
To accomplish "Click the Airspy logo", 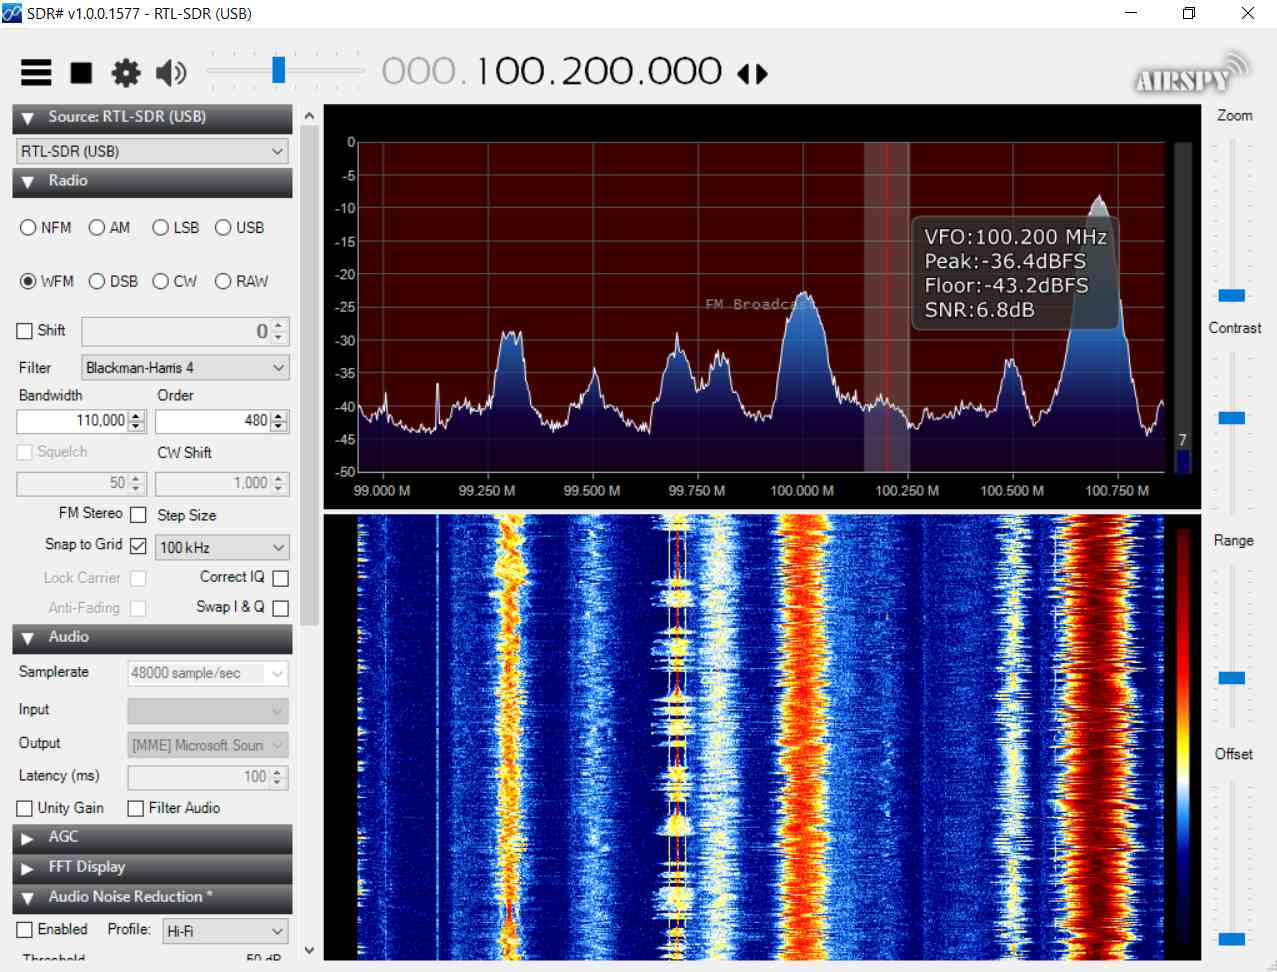I will 1191,74.
